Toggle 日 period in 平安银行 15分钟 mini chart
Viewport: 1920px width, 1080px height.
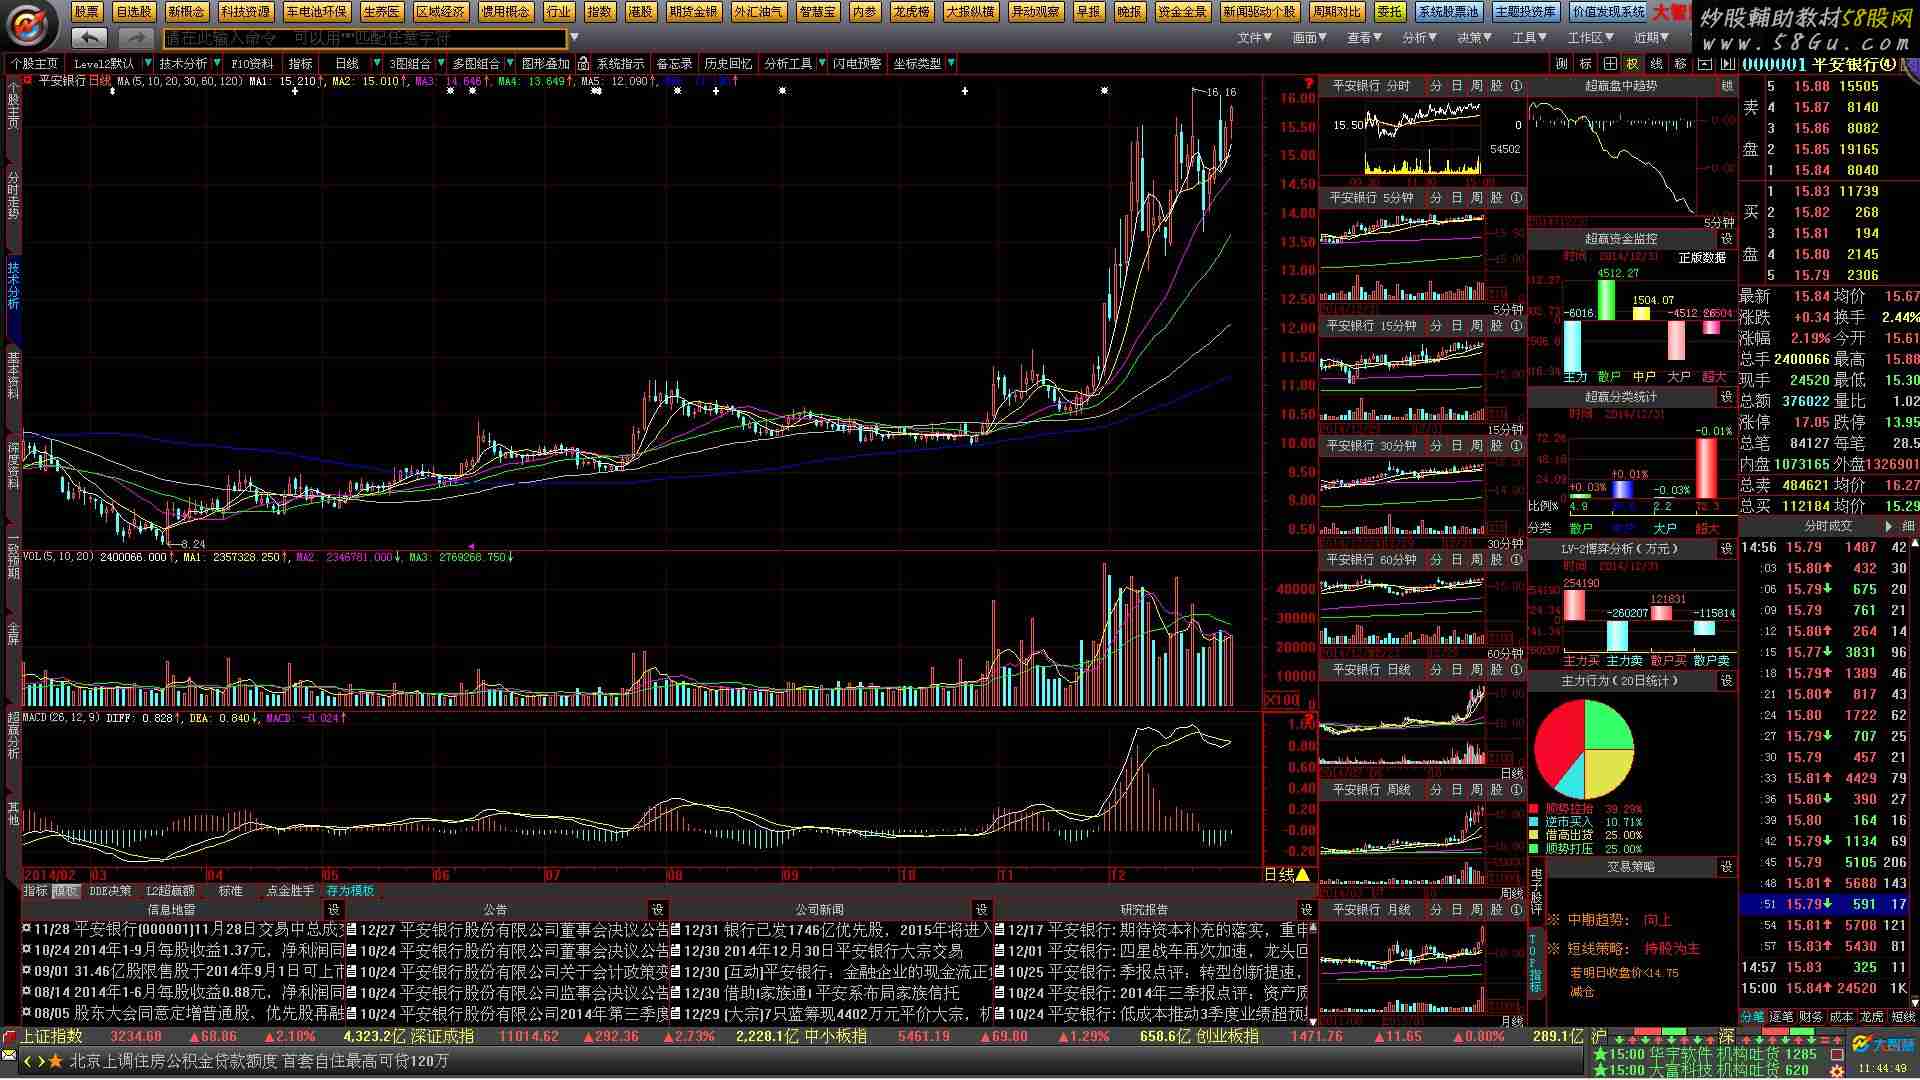(x=1457, y=326)
